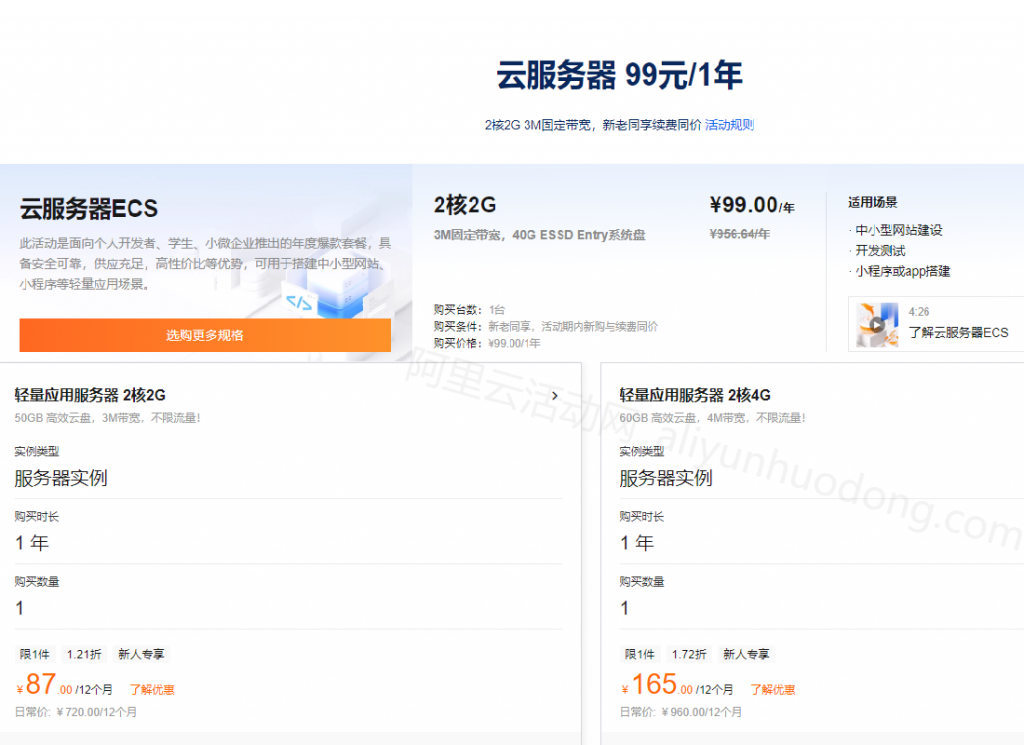Click 日常价 ¥720.00/12个月 text

76,712
